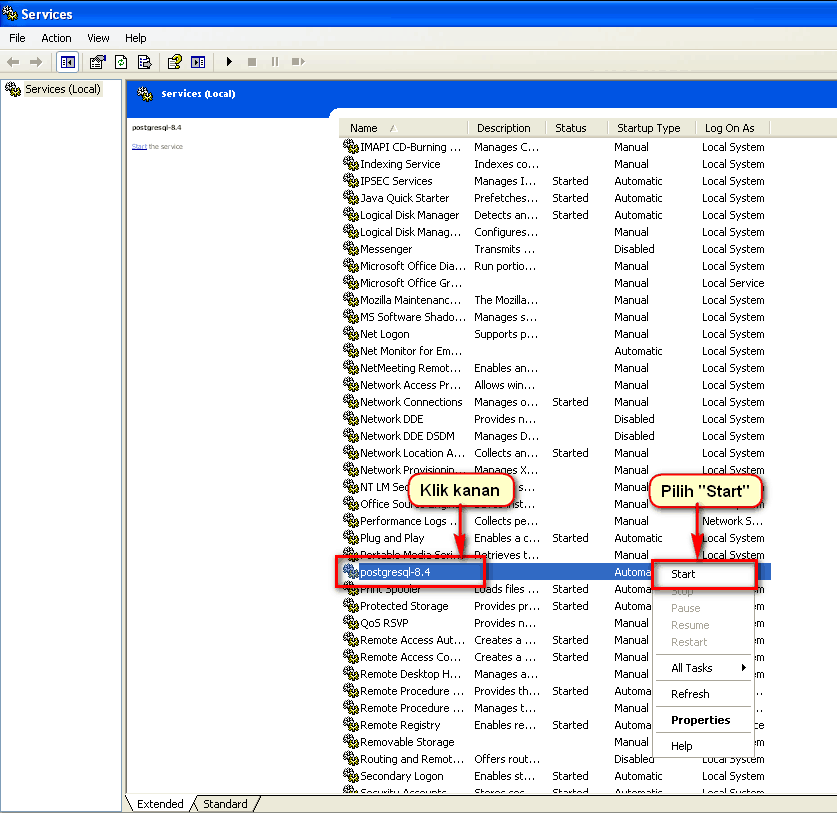Click the Restart Service toolbar icon
The image size is (837, 813).
coord(298,62)
